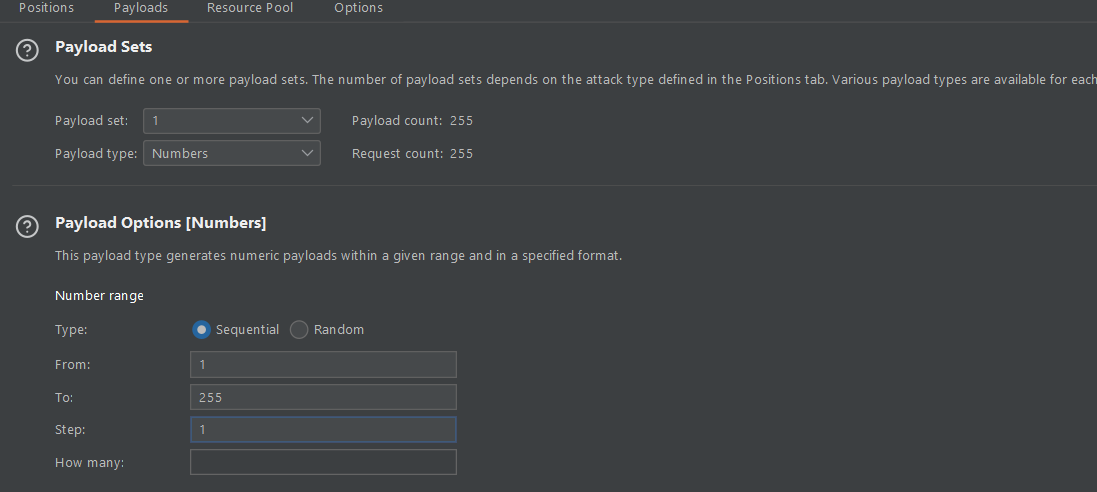Open help for Payload Options [Numbers]
This screenshot has height=492, width=1097.
[28, 227]
